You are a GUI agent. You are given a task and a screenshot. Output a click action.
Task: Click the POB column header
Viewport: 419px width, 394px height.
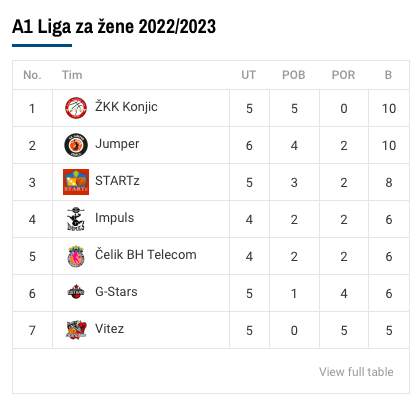pos(294,75)
